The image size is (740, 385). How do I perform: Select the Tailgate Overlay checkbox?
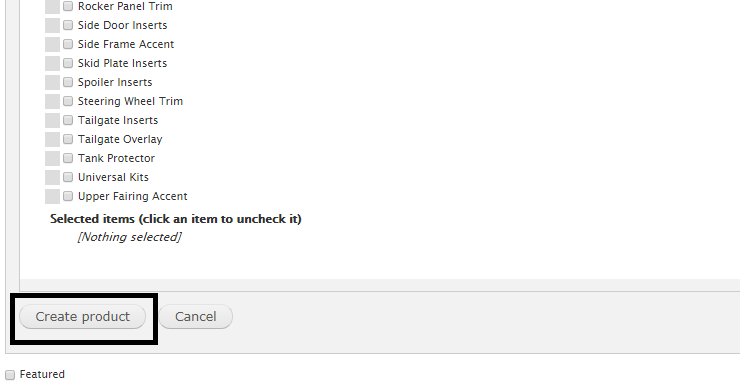68,139
